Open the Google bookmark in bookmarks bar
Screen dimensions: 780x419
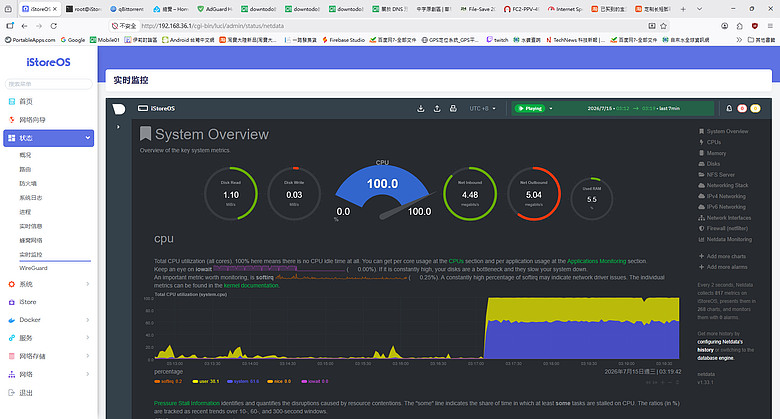pos(73,40)
